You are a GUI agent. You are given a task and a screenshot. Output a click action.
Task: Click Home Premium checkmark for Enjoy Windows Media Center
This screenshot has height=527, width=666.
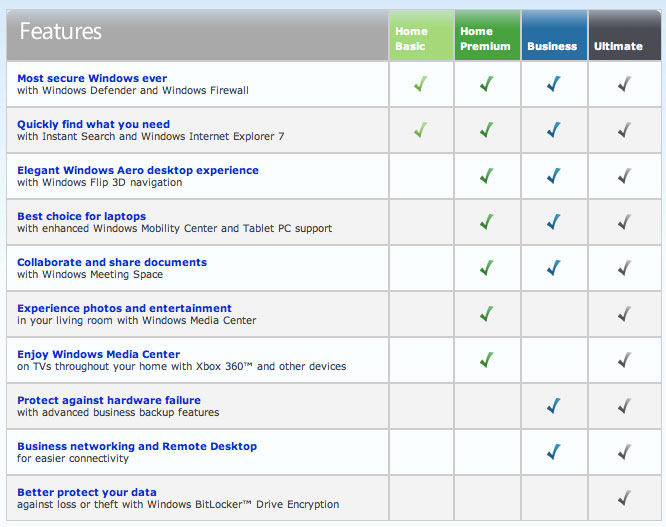point(486,360)
